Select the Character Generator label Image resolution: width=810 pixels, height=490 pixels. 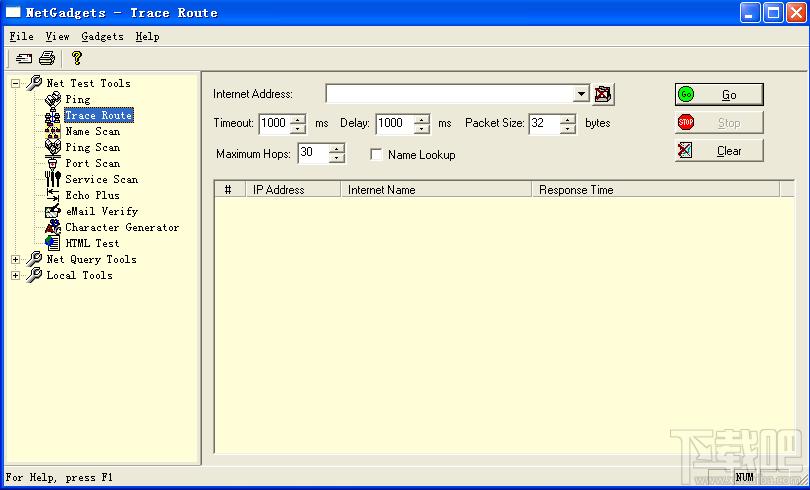tap(122, 227)
